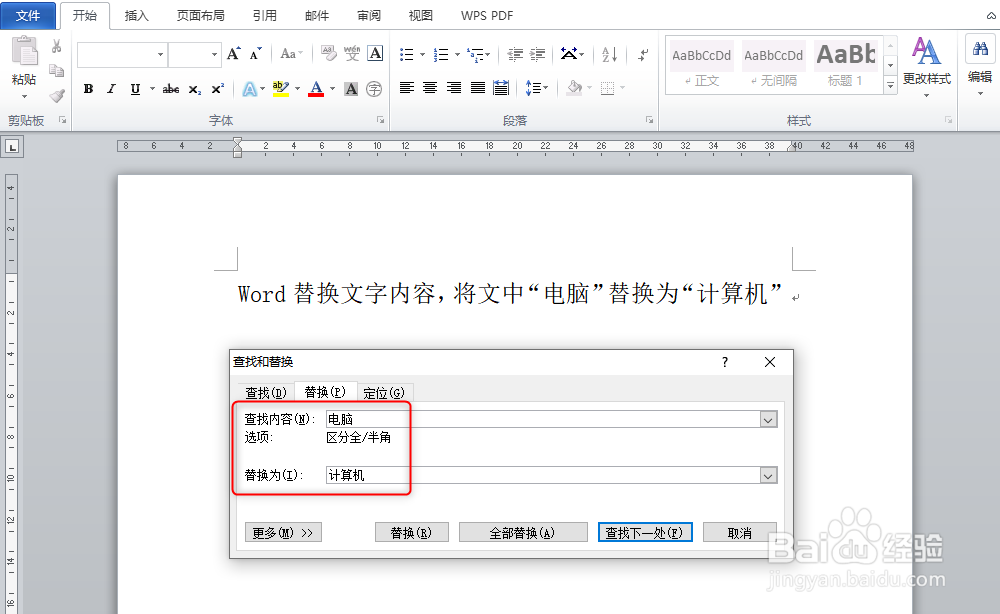Toggle italic formatting

tap(112, 89)
